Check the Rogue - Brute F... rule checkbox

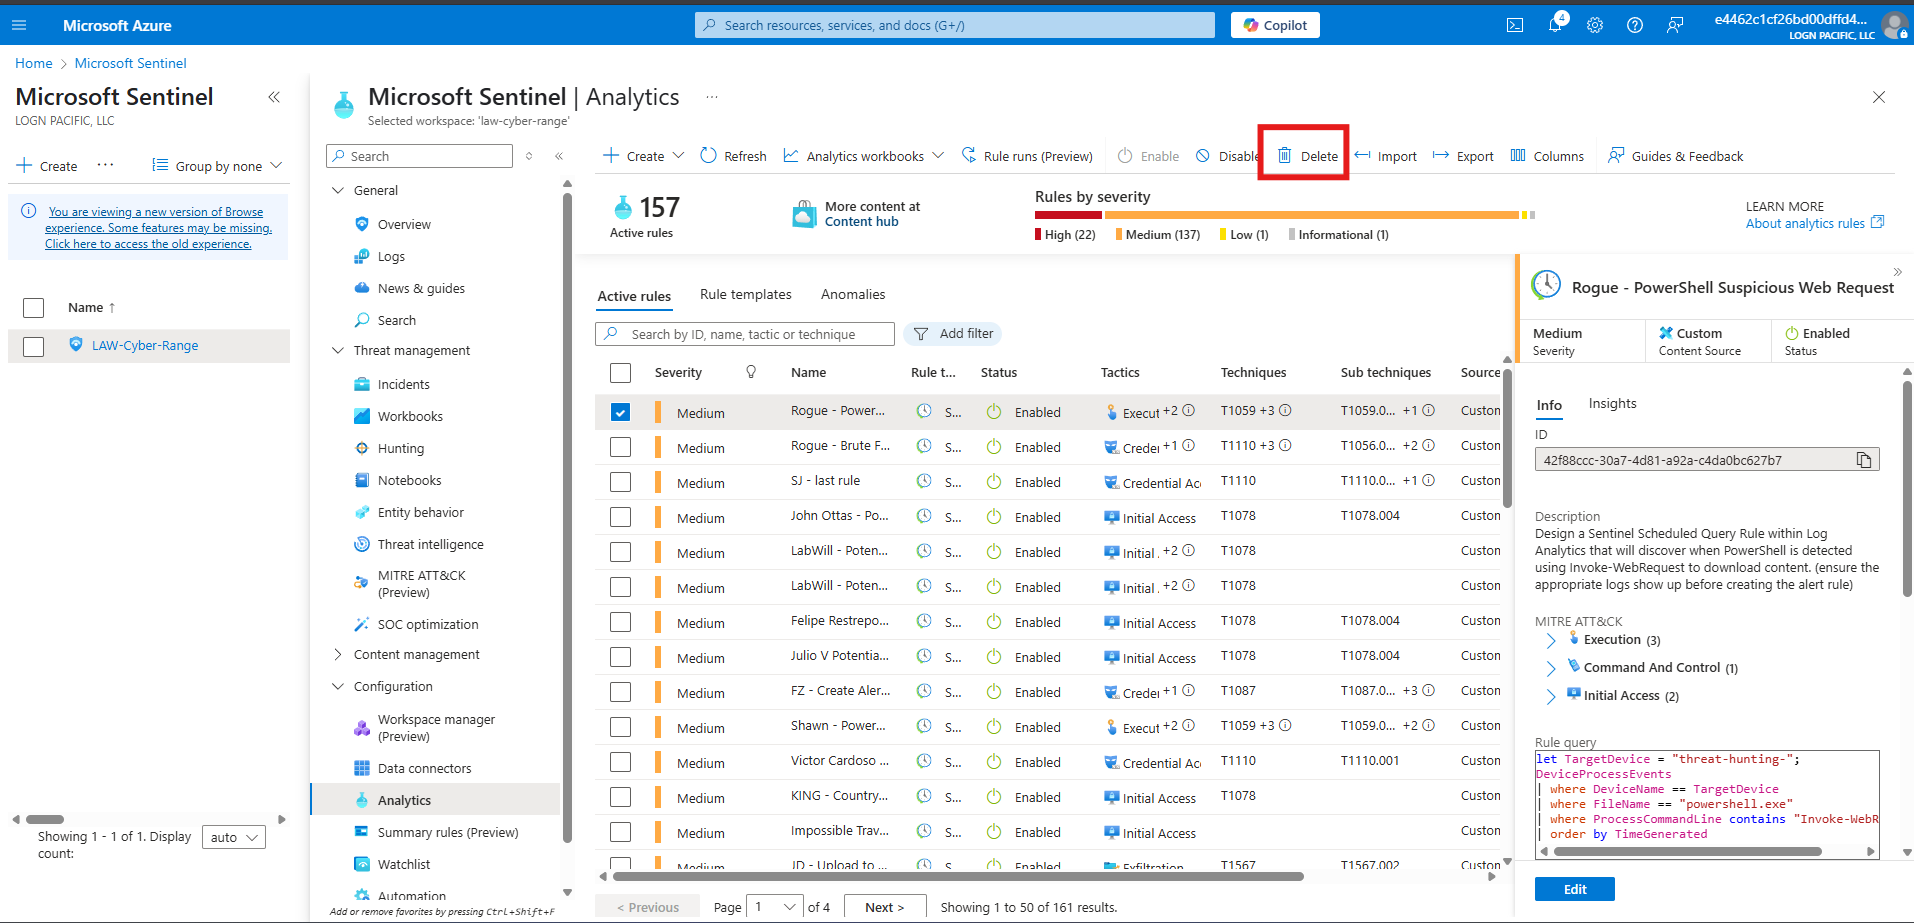pyautogui.click(x=620, y=447)
